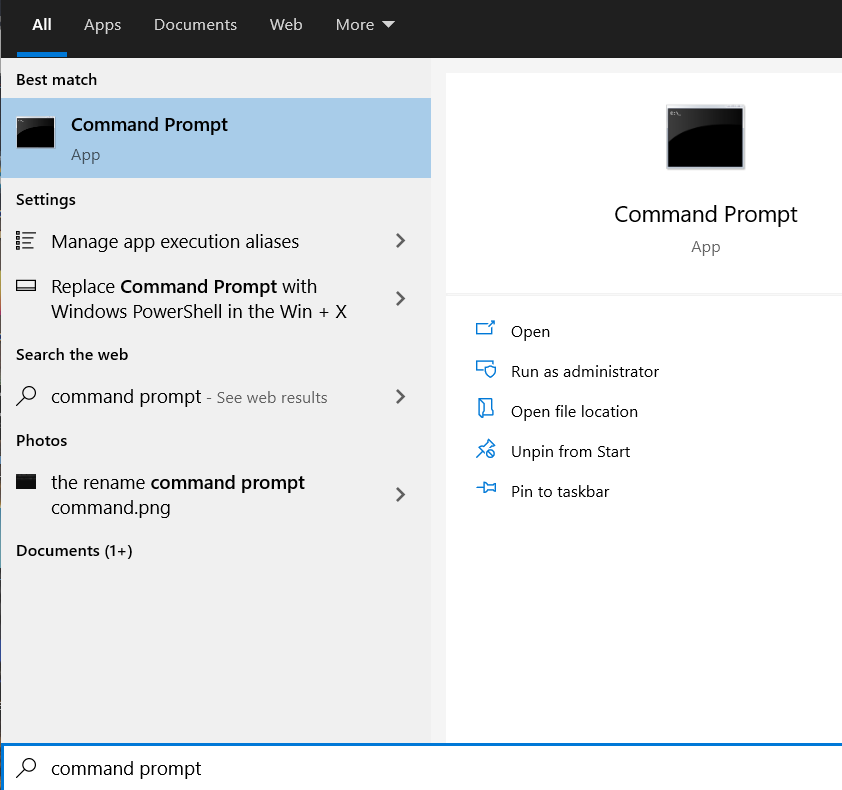Click the Unpin from Start icon
Image resolution: width=842 pixels, height=790 pixels.
(x=486, y=450)
